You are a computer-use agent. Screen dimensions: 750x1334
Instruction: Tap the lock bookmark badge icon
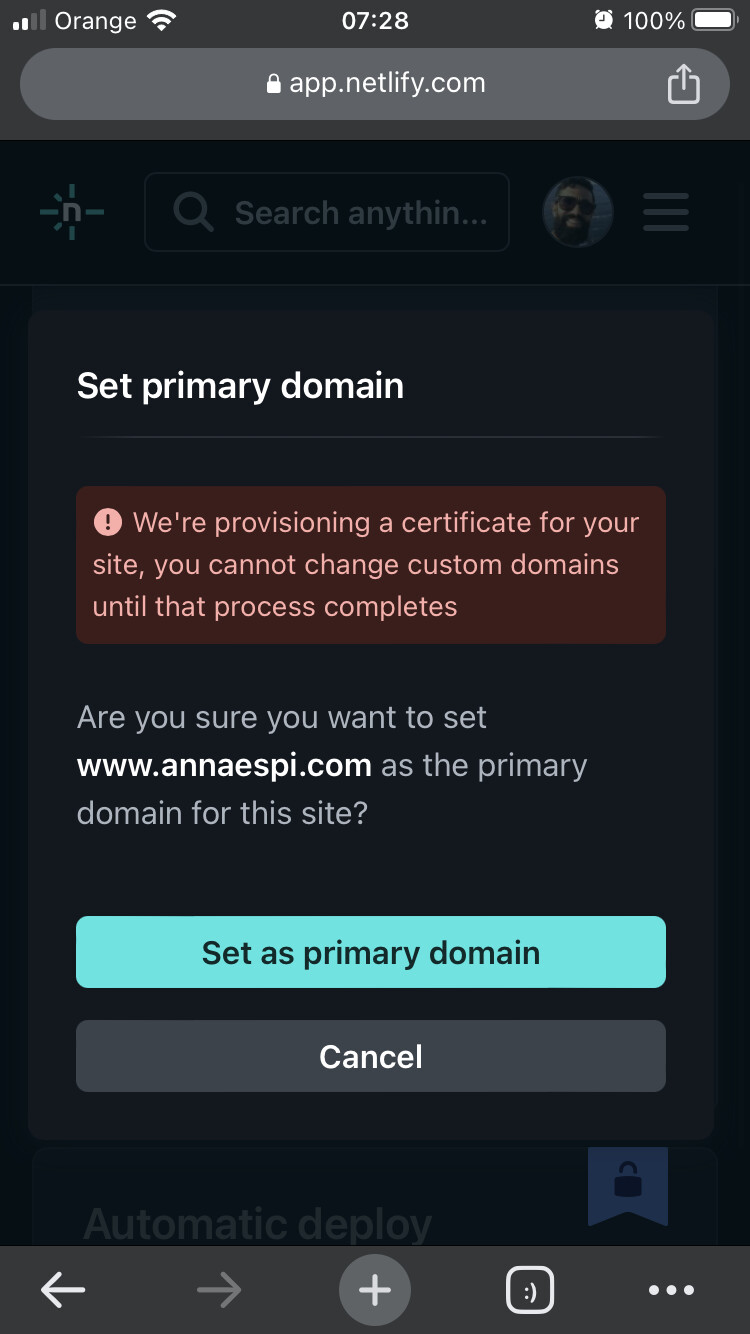pos(628,1186)
